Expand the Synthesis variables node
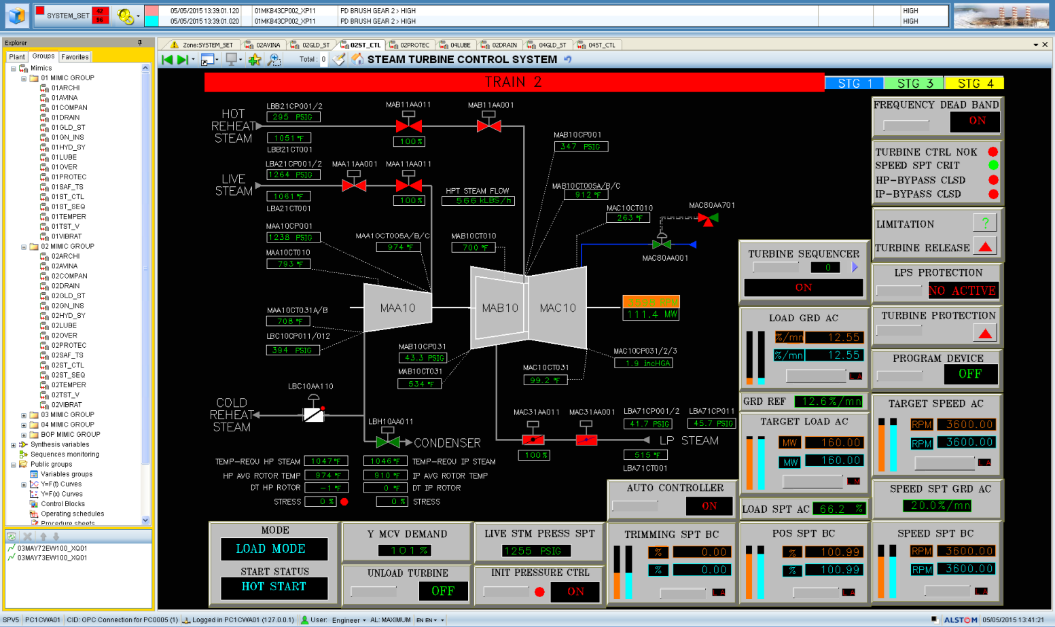The height and width of the screenshot is (627, 1055). [14, 444]
